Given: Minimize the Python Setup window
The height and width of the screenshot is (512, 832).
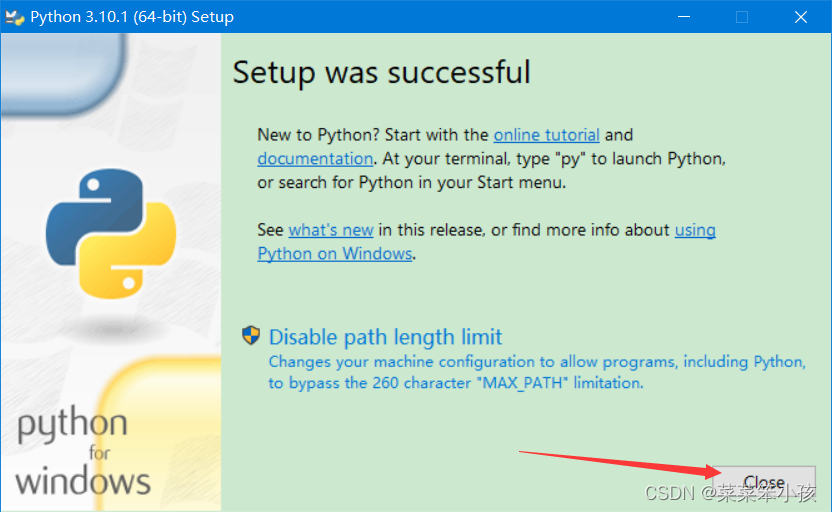Looking at the screenshot, I should (684, 17).
